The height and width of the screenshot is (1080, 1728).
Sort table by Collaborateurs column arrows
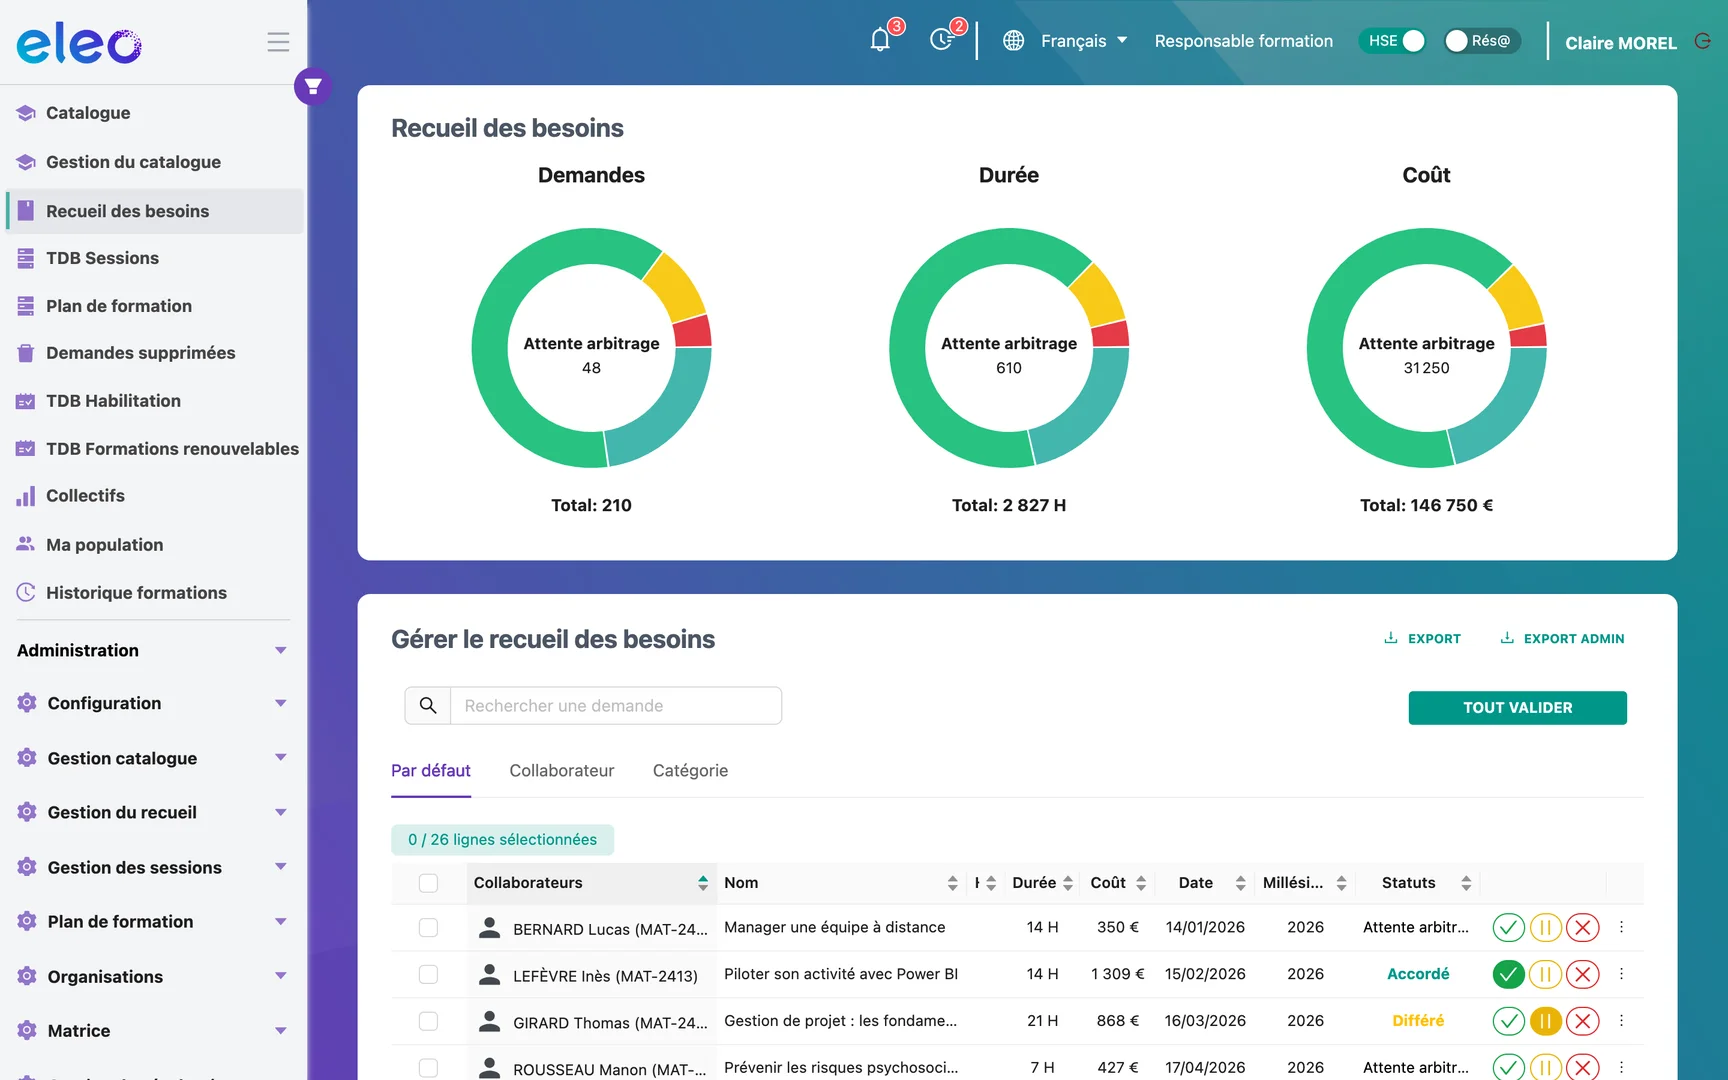tap(703, 883)
